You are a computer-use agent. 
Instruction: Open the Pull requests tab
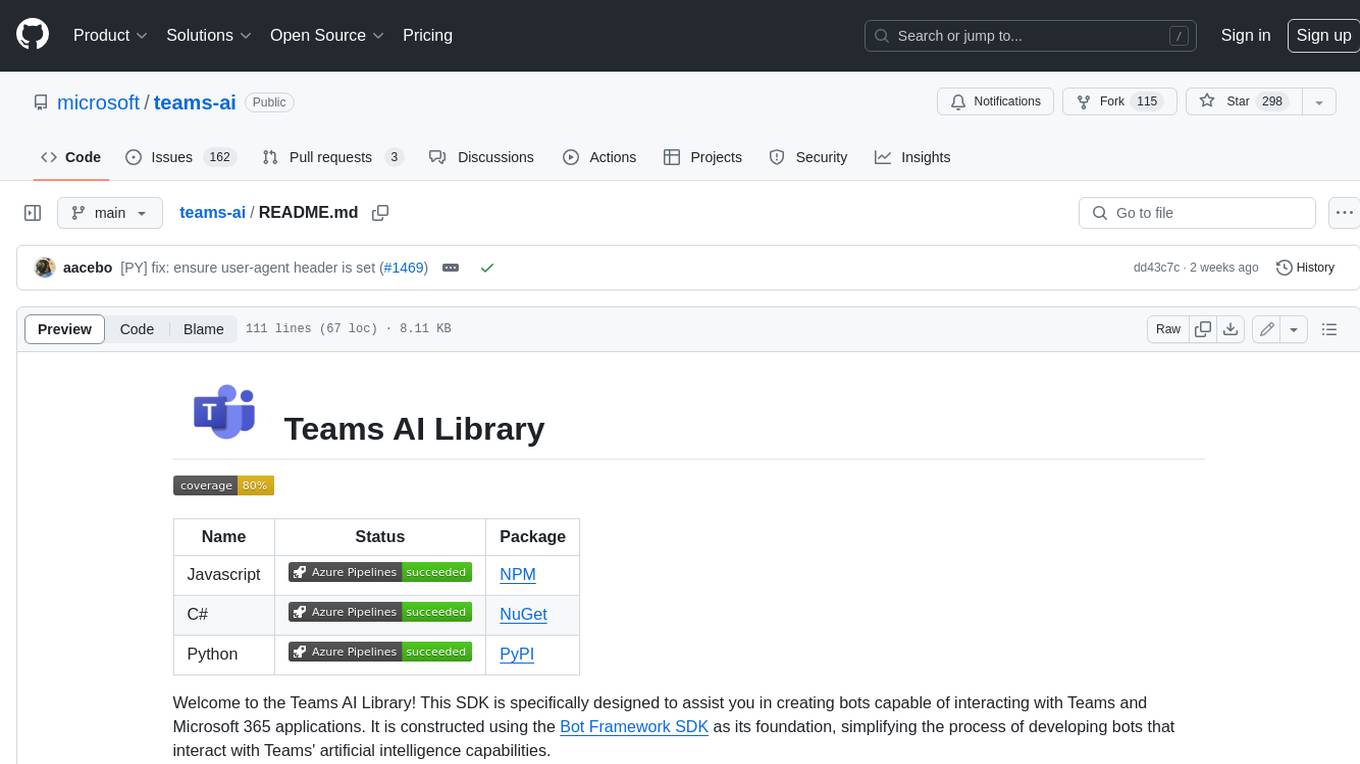coord(333,157)
